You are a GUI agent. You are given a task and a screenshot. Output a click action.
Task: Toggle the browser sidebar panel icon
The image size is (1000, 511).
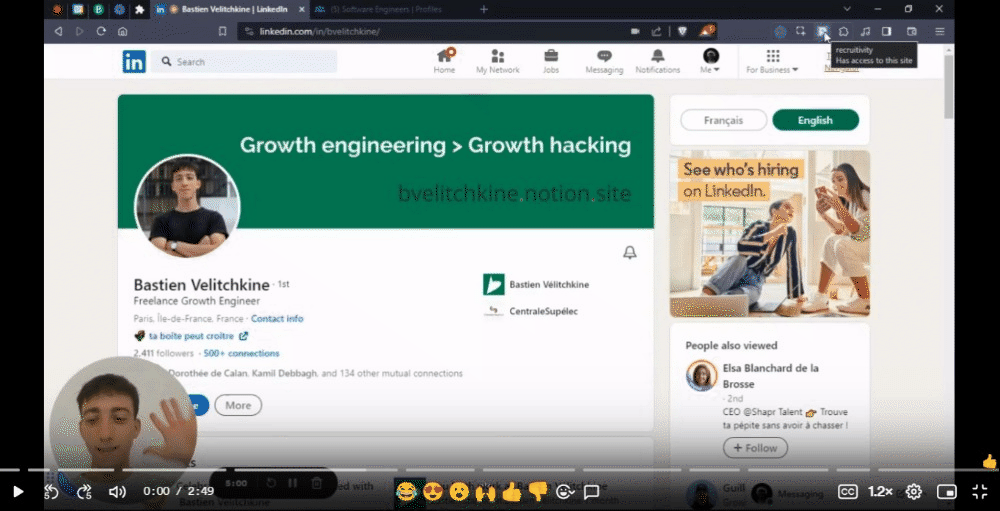[886, 31]
